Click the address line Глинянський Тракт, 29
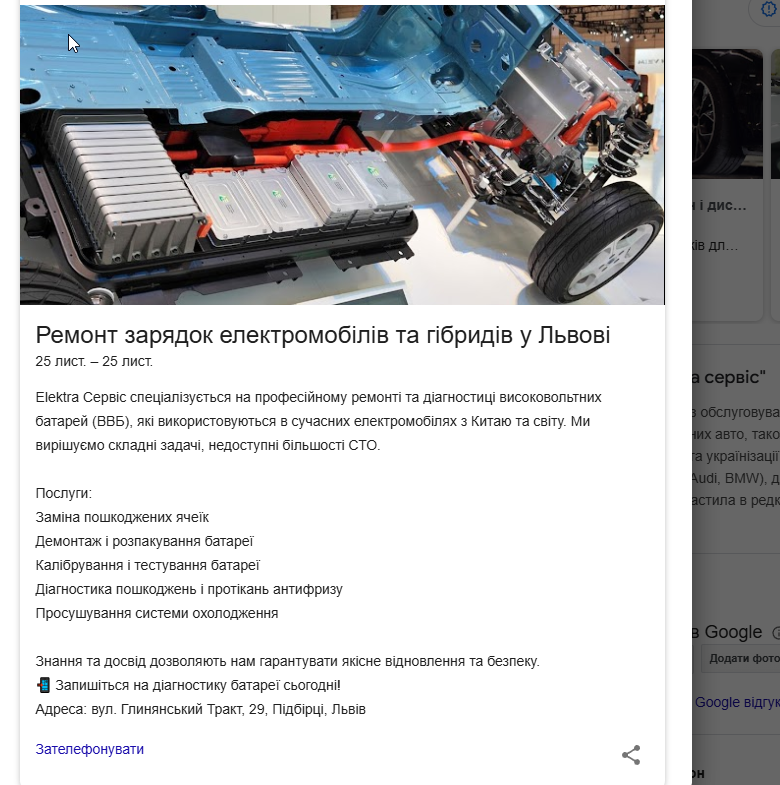 point(200,709)
